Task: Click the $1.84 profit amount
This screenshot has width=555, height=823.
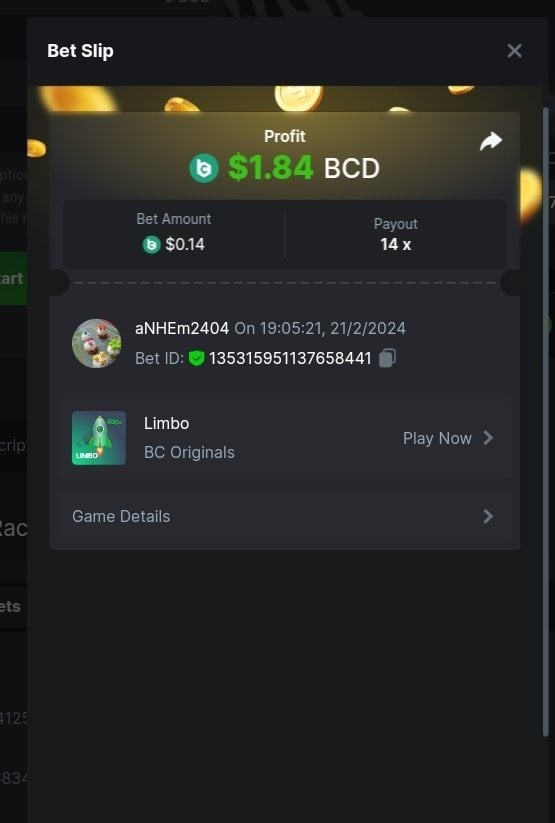Action: pos(270,168)
